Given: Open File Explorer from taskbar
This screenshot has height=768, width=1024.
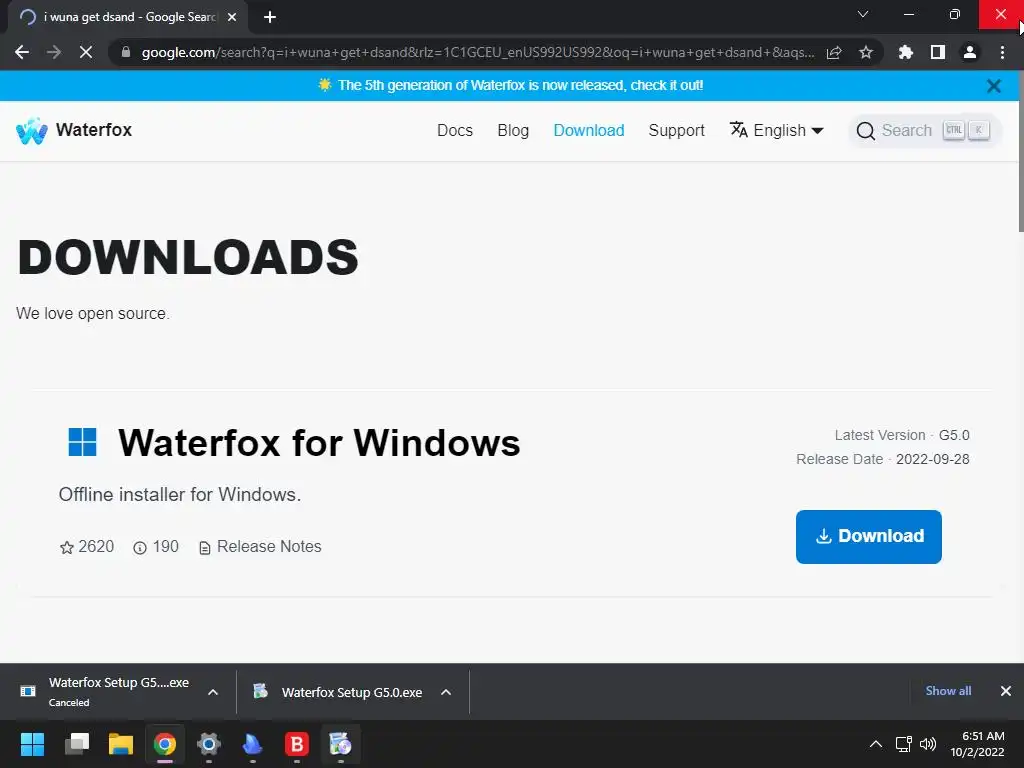Looking at the screenshot, I should 121,744.
